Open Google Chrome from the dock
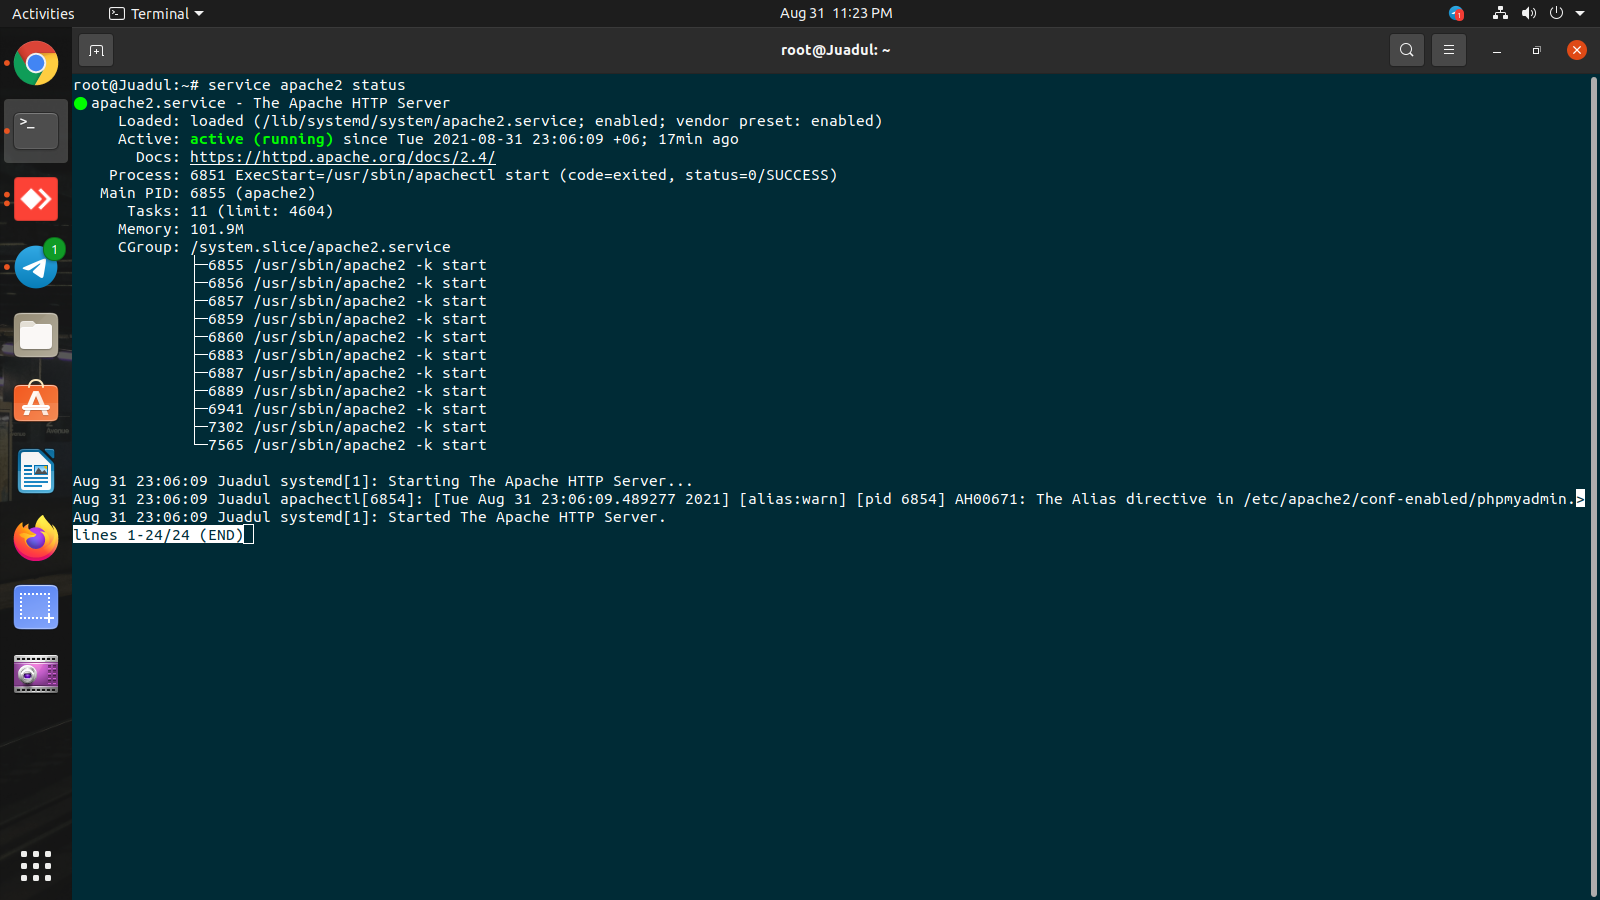The width and height of the screenshot is (1600, 900). [x=36, y=63]
